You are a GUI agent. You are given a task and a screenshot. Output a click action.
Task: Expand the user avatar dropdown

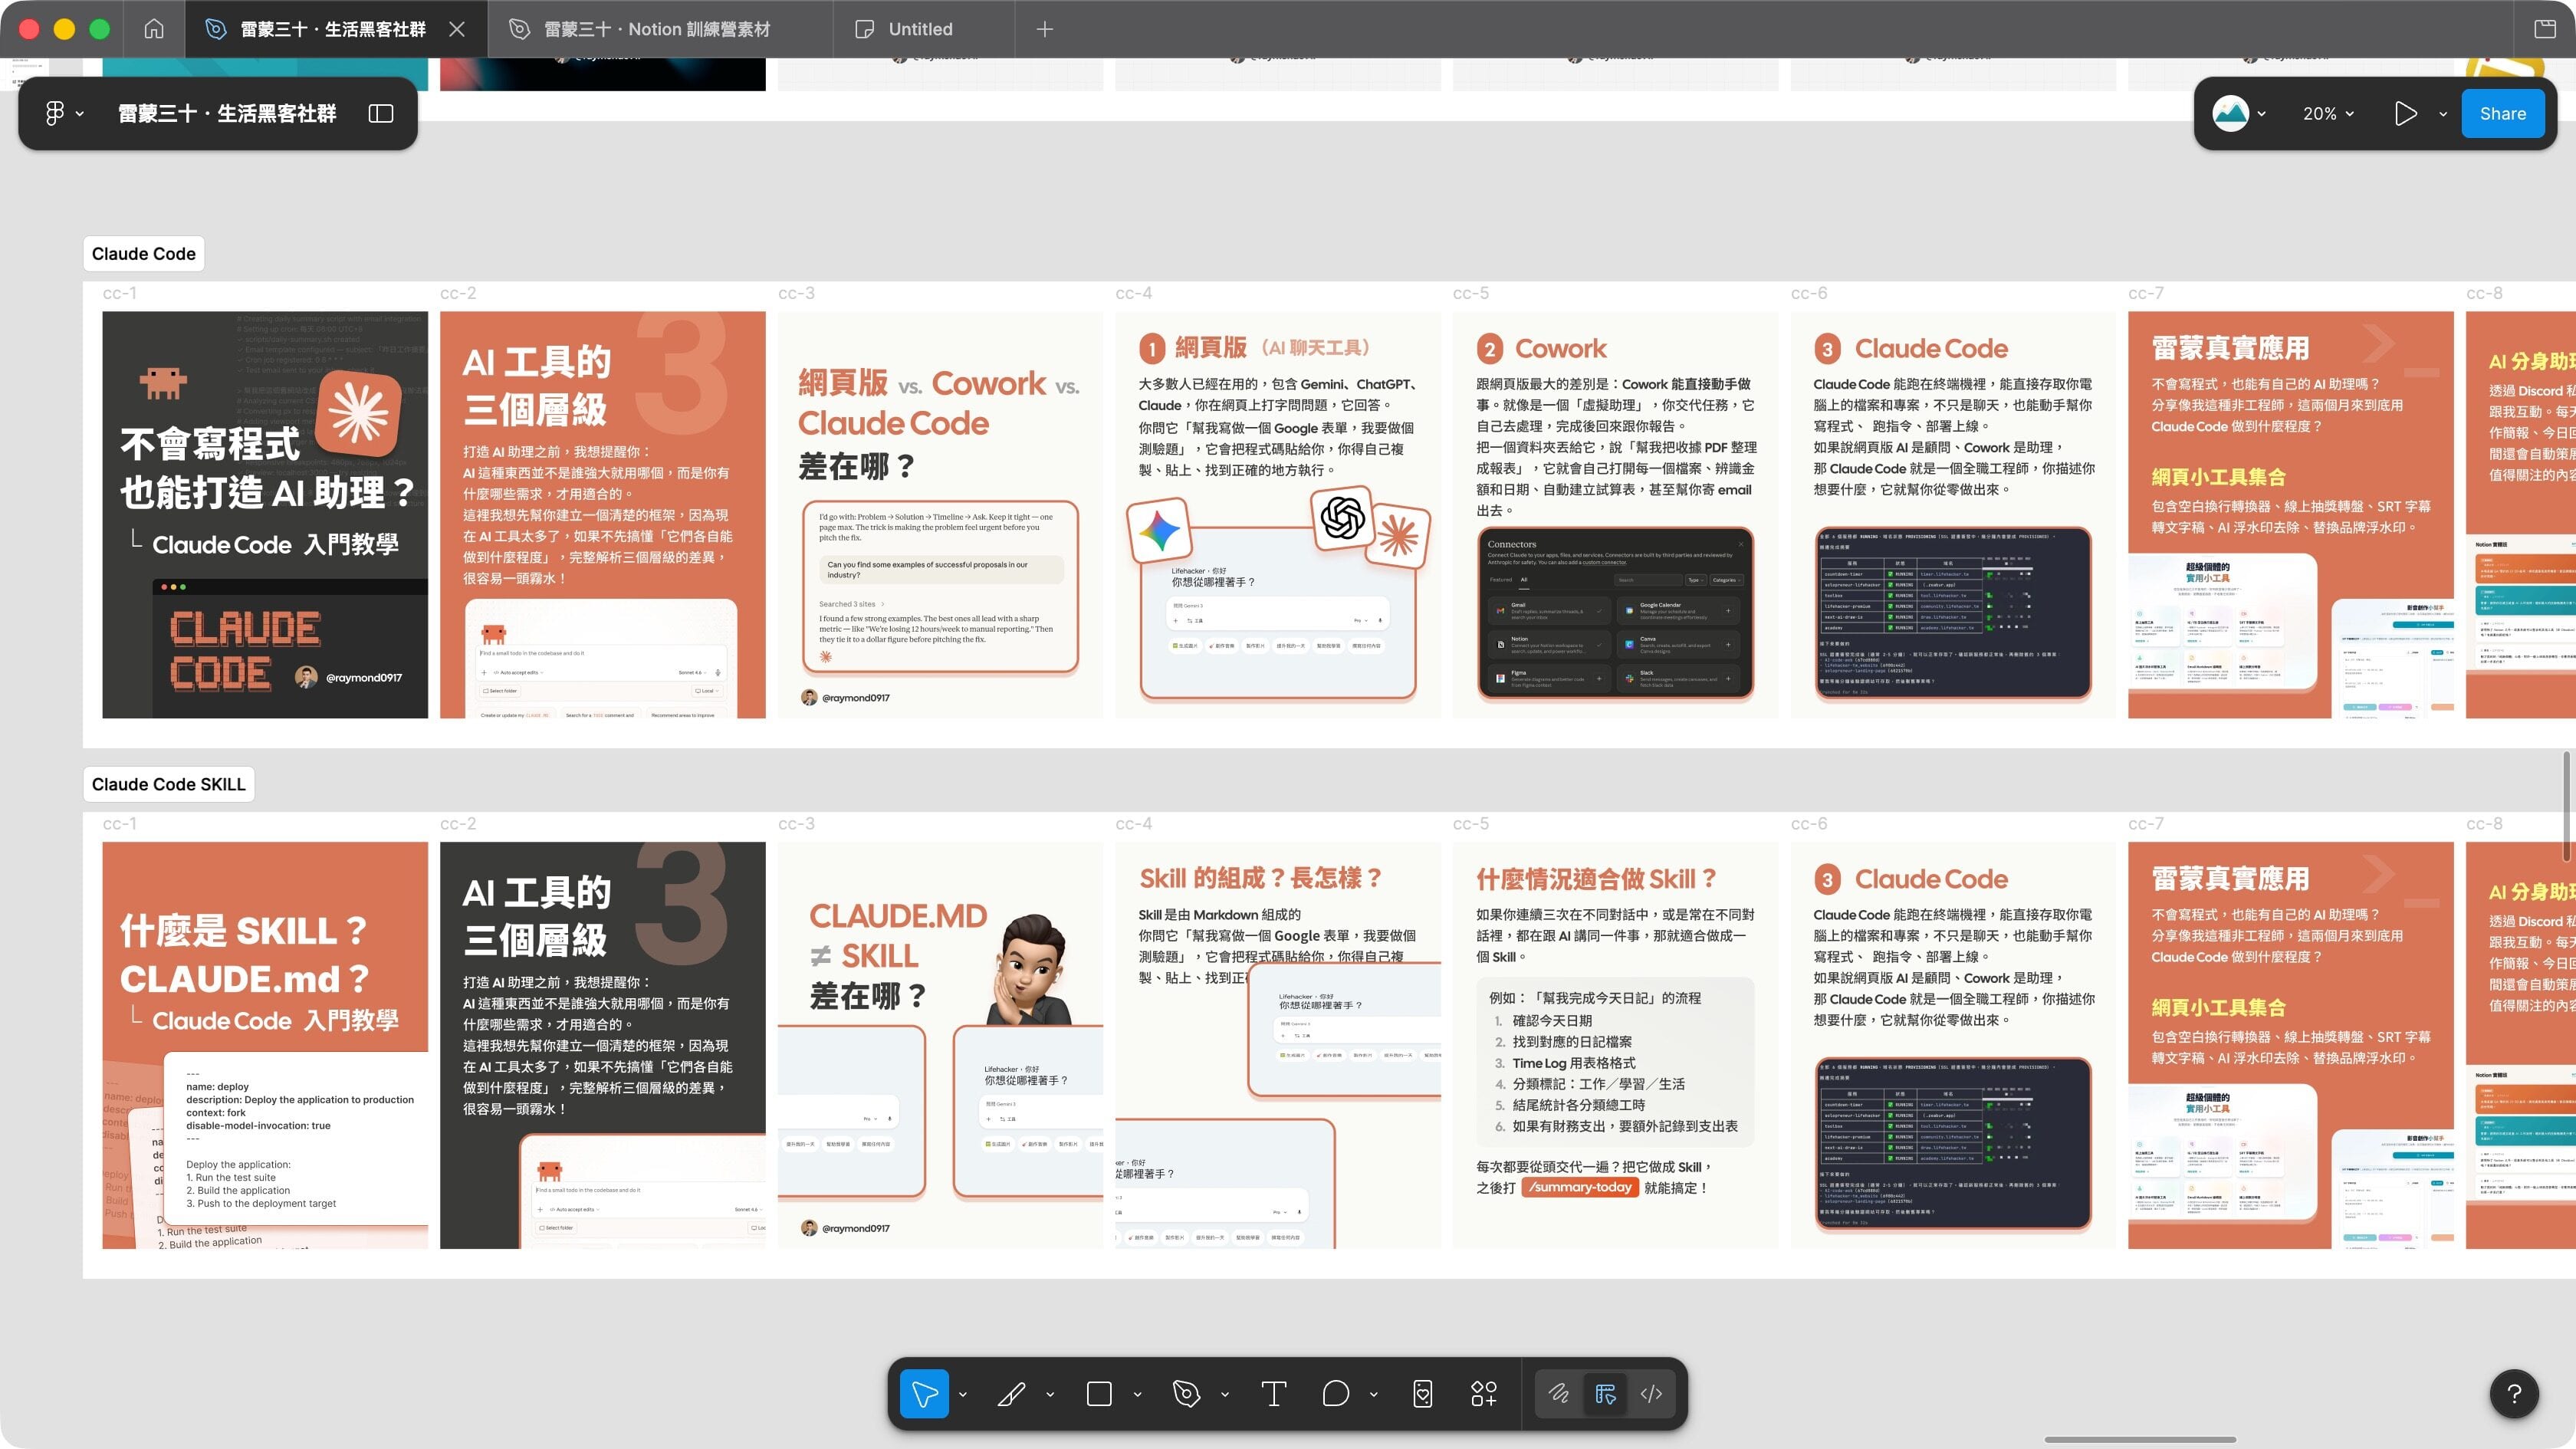2261,114
